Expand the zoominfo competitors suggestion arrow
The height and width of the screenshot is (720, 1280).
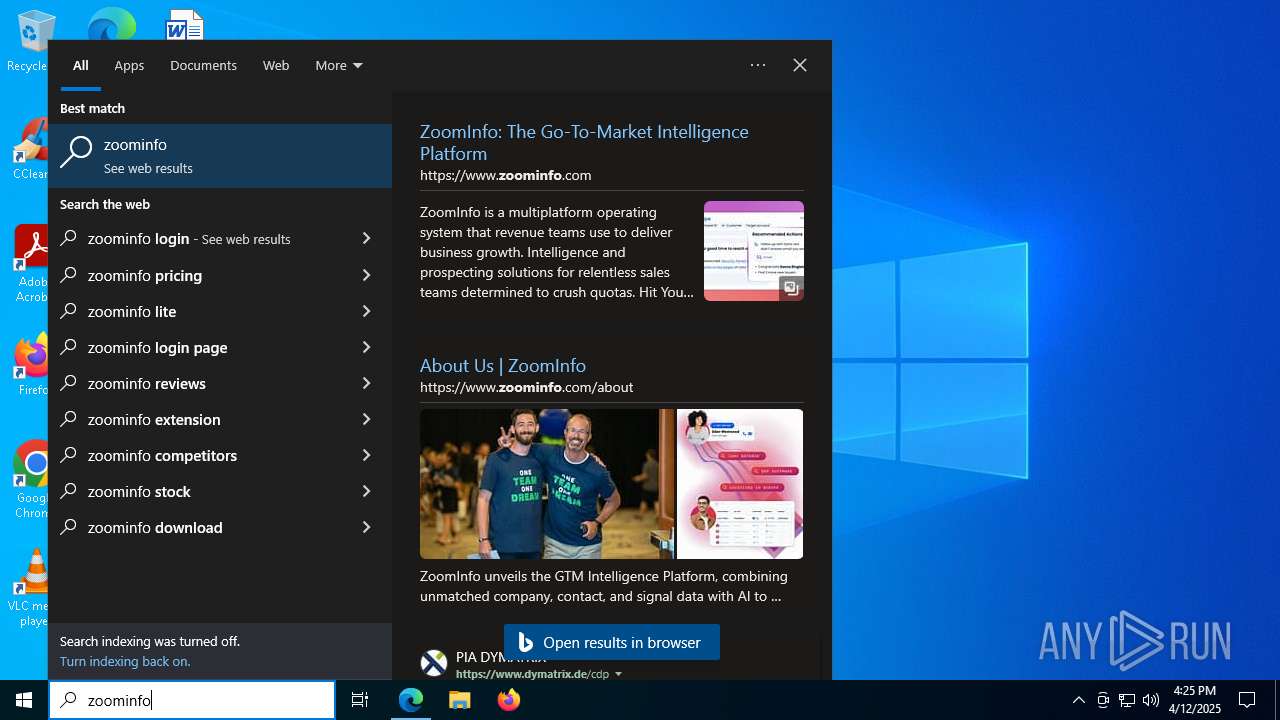pos(366,455)
